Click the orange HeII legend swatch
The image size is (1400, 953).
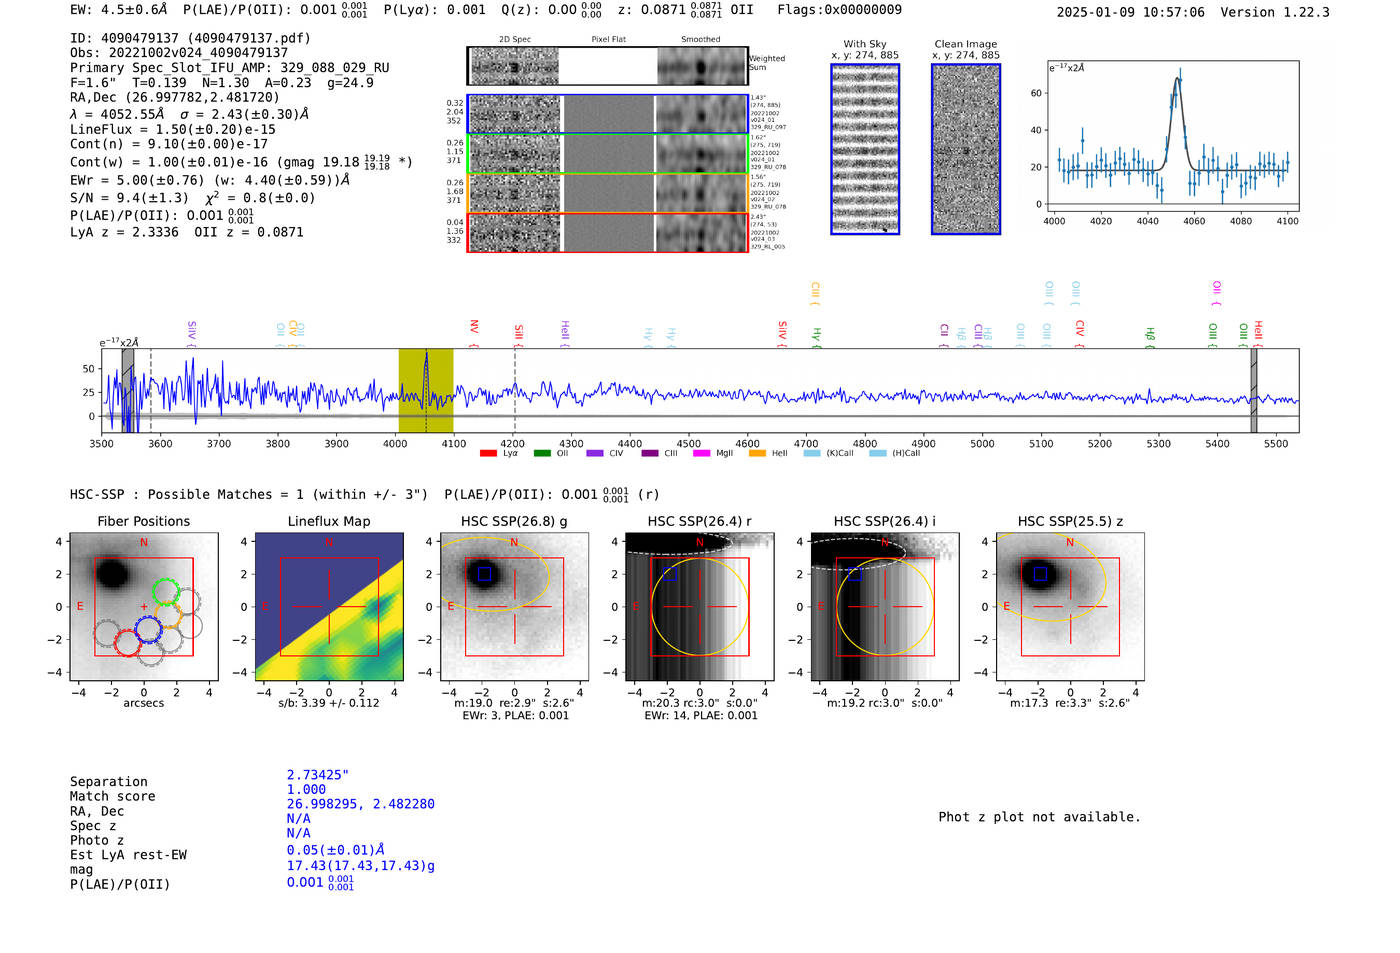pyautogui.click(x=757, y=453)
